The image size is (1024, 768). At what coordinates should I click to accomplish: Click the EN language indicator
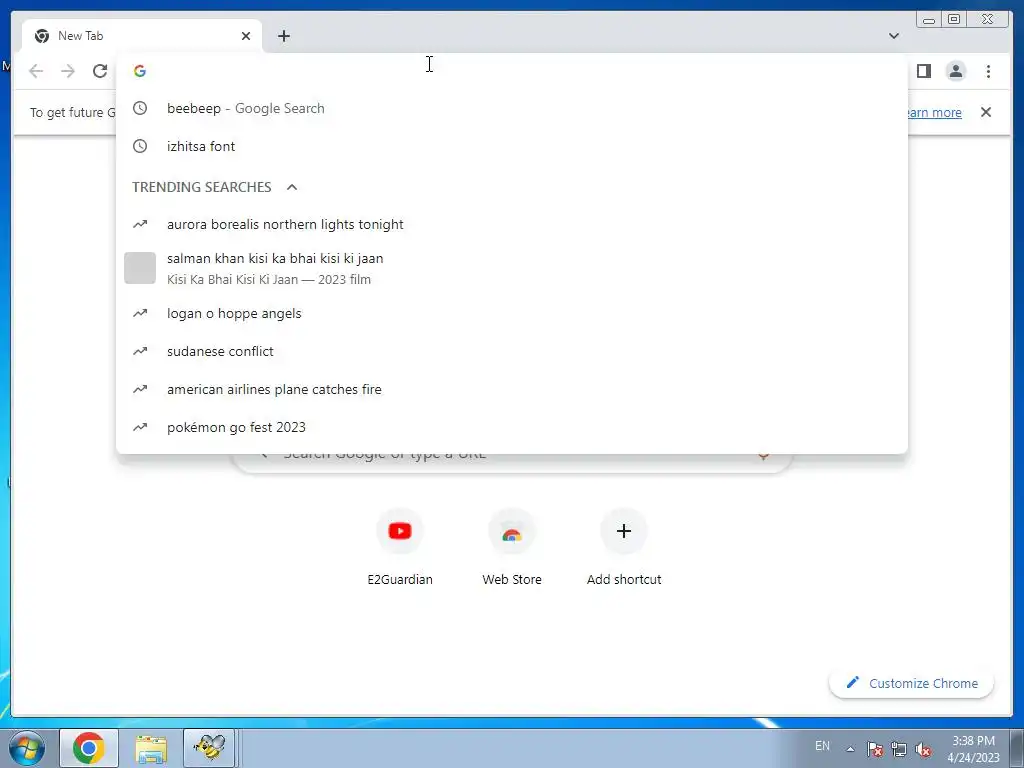pyautogui.click(x=822, y=746)
